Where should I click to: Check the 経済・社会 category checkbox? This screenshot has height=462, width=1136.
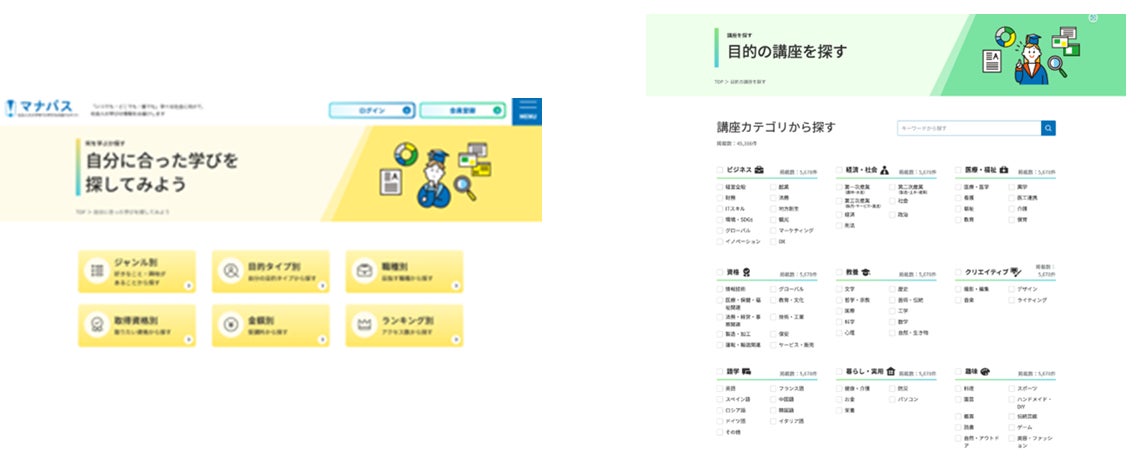(839, 170)
